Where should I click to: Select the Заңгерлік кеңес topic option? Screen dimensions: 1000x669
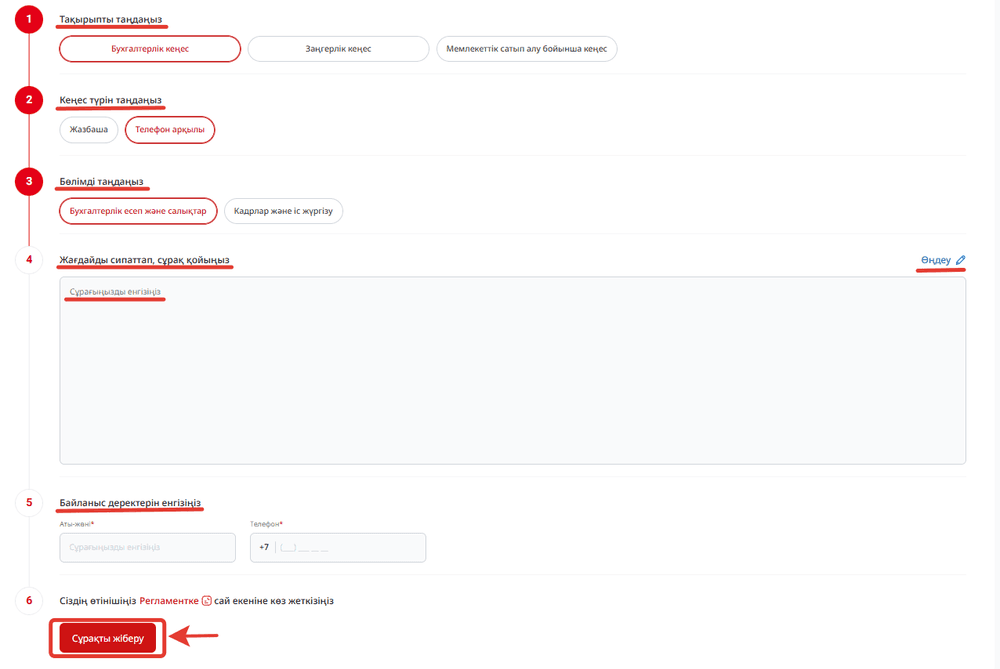(x=338, y=49)
